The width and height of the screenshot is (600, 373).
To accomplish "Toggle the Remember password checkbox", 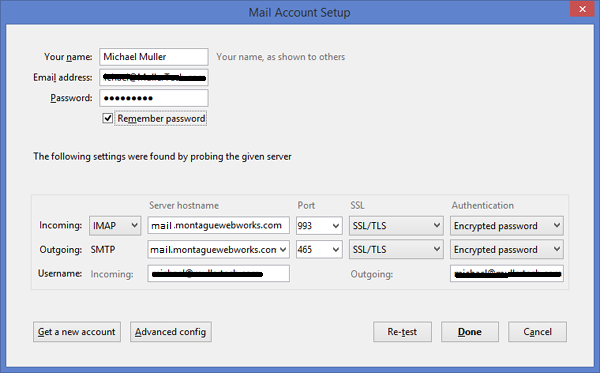I will coord(108,118).
